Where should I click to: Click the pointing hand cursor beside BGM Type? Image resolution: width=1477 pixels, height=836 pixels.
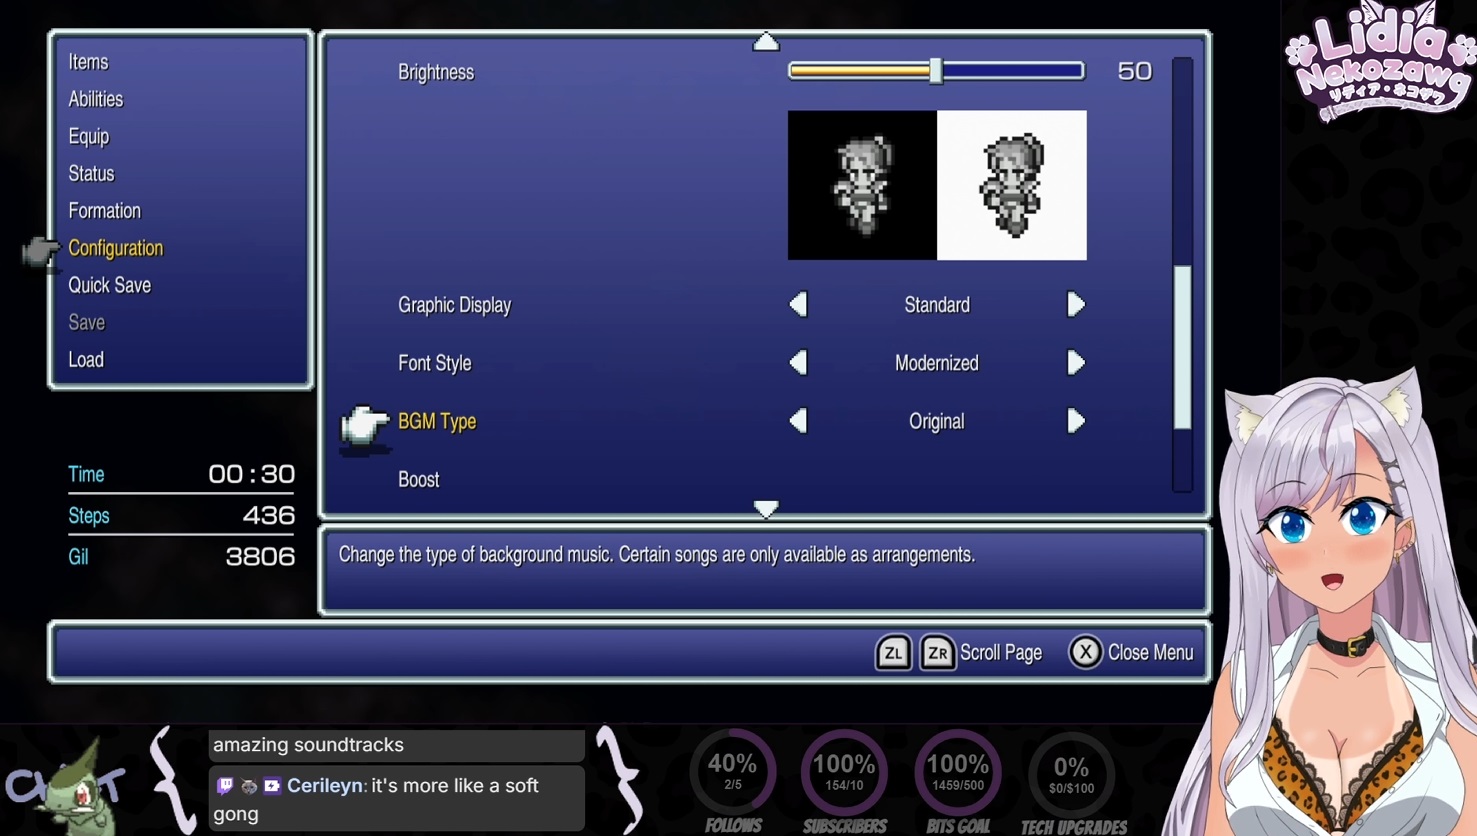pos(364,424)
